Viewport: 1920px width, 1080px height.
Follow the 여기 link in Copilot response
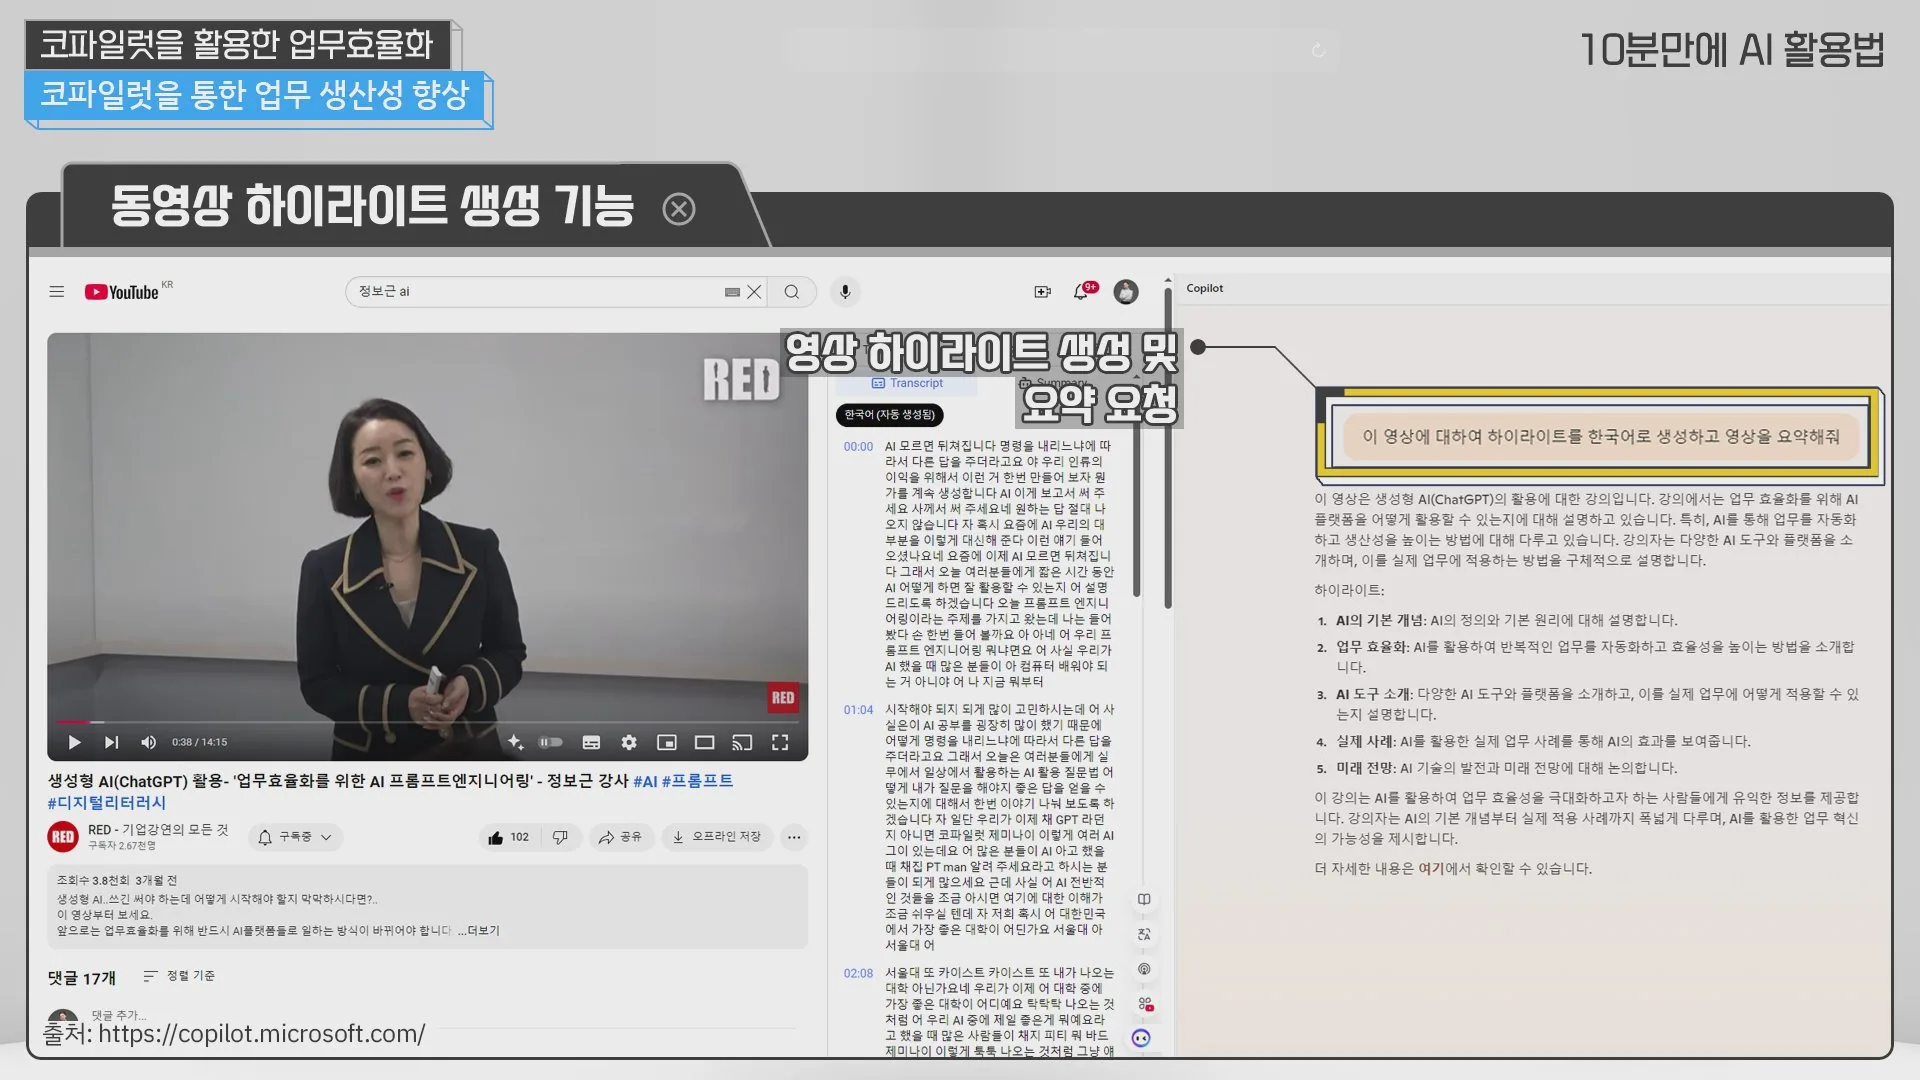(1431, 869)
